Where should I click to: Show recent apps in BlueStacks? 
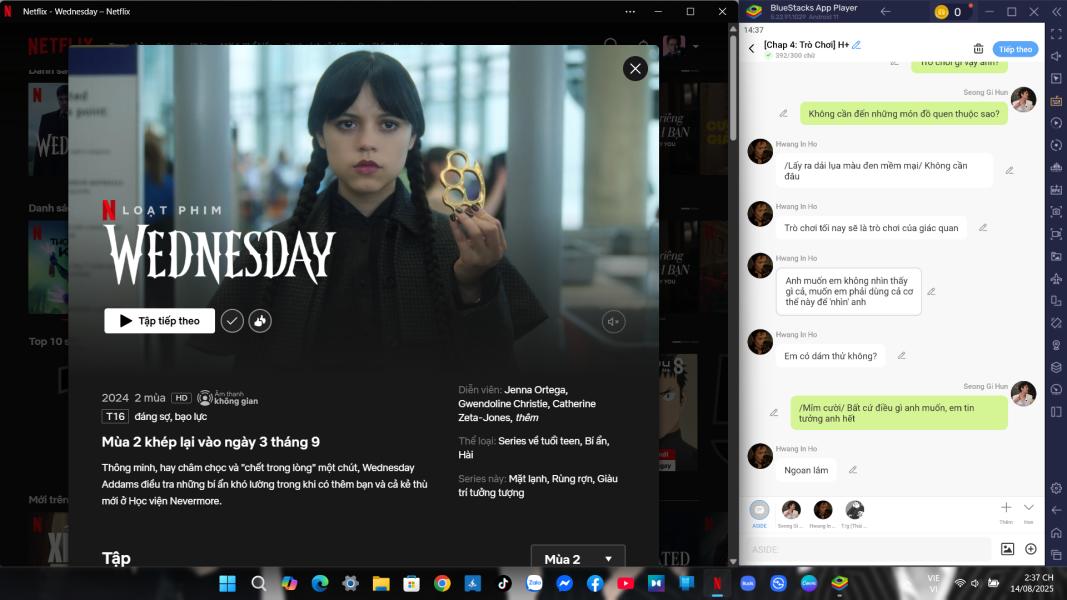pos(1056,555)
